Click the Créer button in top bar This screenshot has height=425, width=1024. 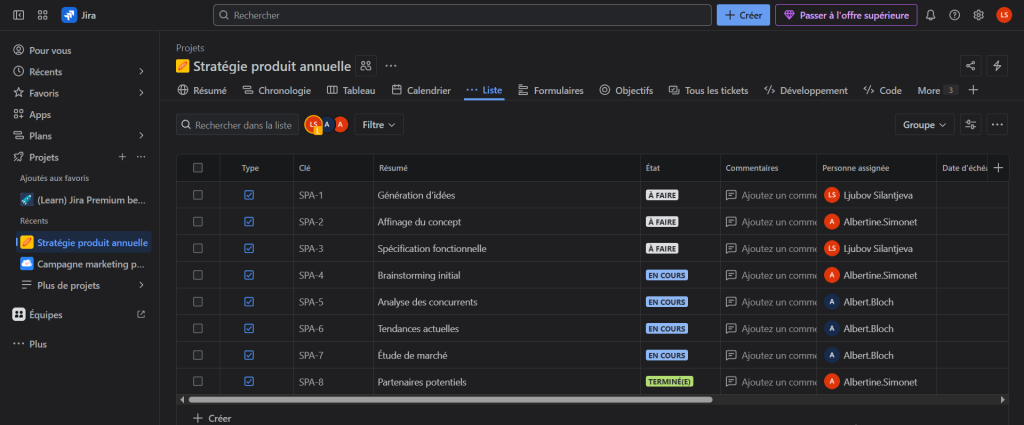tap(743, 15)
